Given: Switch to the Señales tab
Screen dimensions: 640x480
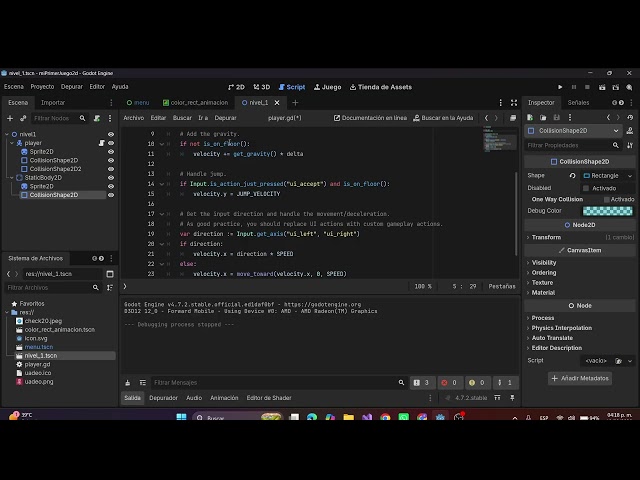Looking at the screenshot, I should click(578, 102).
